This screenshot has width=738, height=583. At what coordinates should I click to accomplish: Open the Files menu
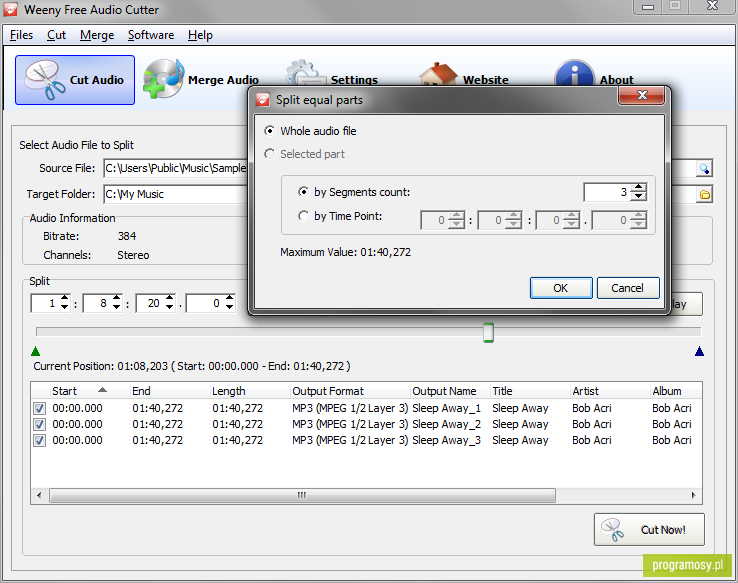21,35
